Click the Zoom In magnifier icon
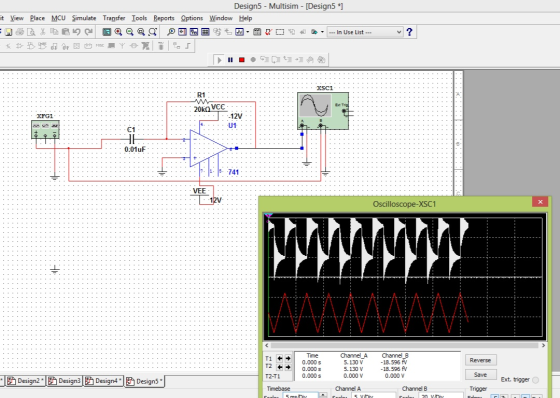This screenshot has width=560, height=398. (118, 32)
